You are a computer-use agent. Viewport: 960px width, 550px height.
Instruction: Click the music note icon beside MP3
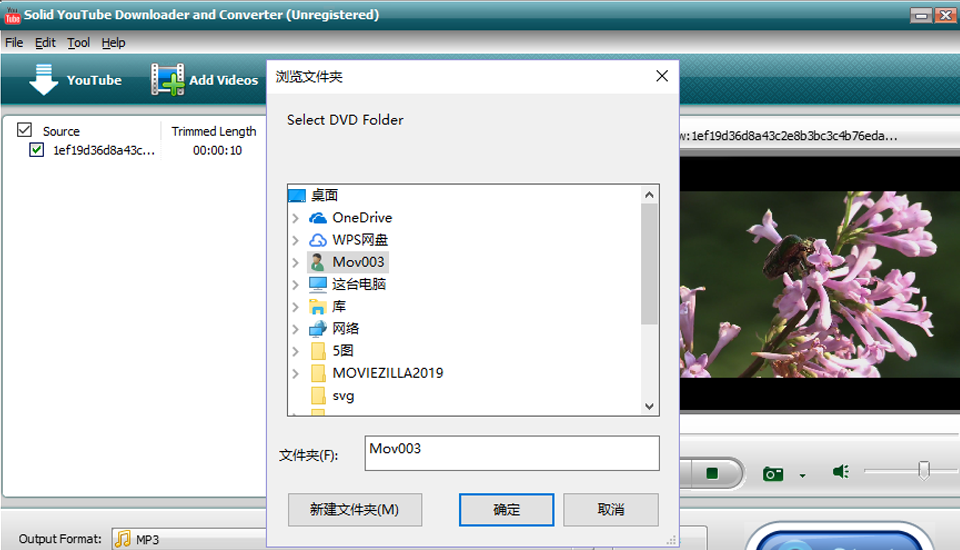(x=123, y=539)
